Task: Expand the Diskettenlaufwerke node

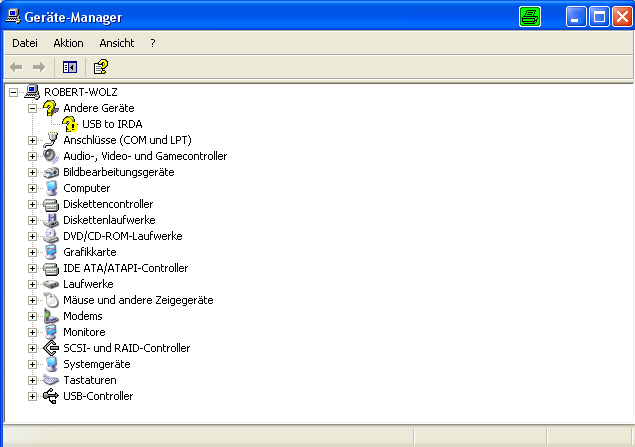Action: coord(32,220)
